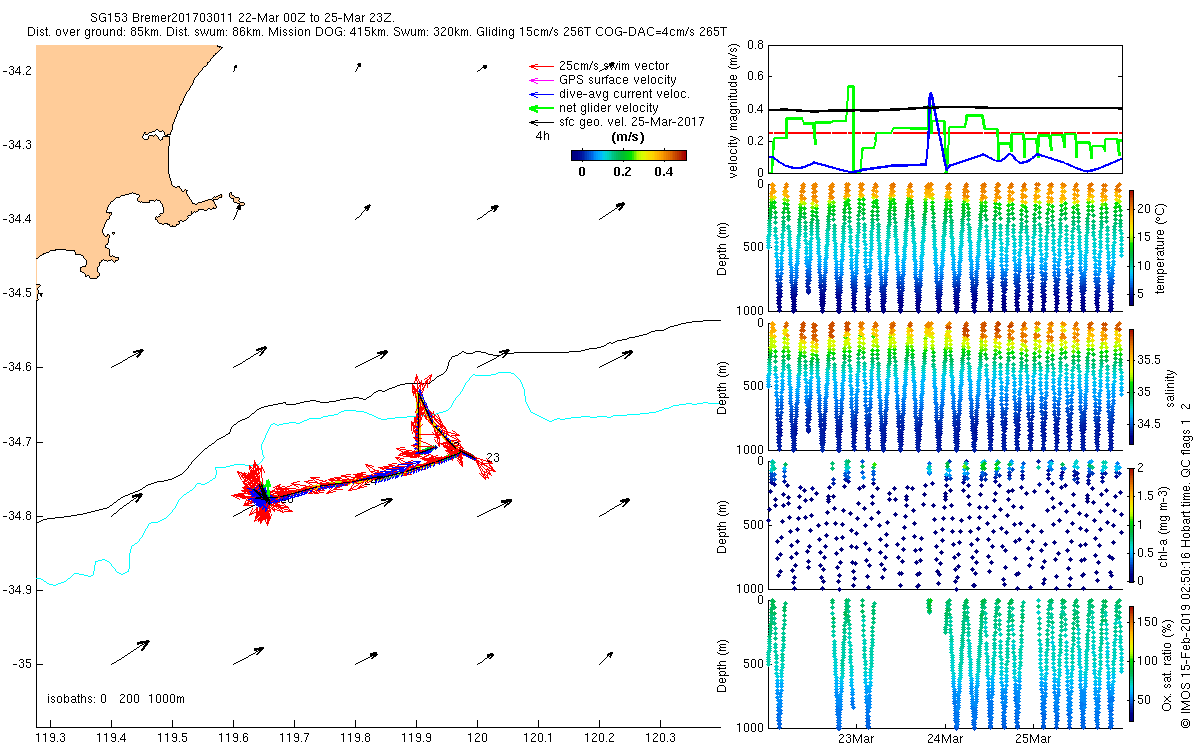Click the temperature (°C) colorbar
This screenshot has height=750, width=1200.
pyautogui.click(x=1131, y=248)
